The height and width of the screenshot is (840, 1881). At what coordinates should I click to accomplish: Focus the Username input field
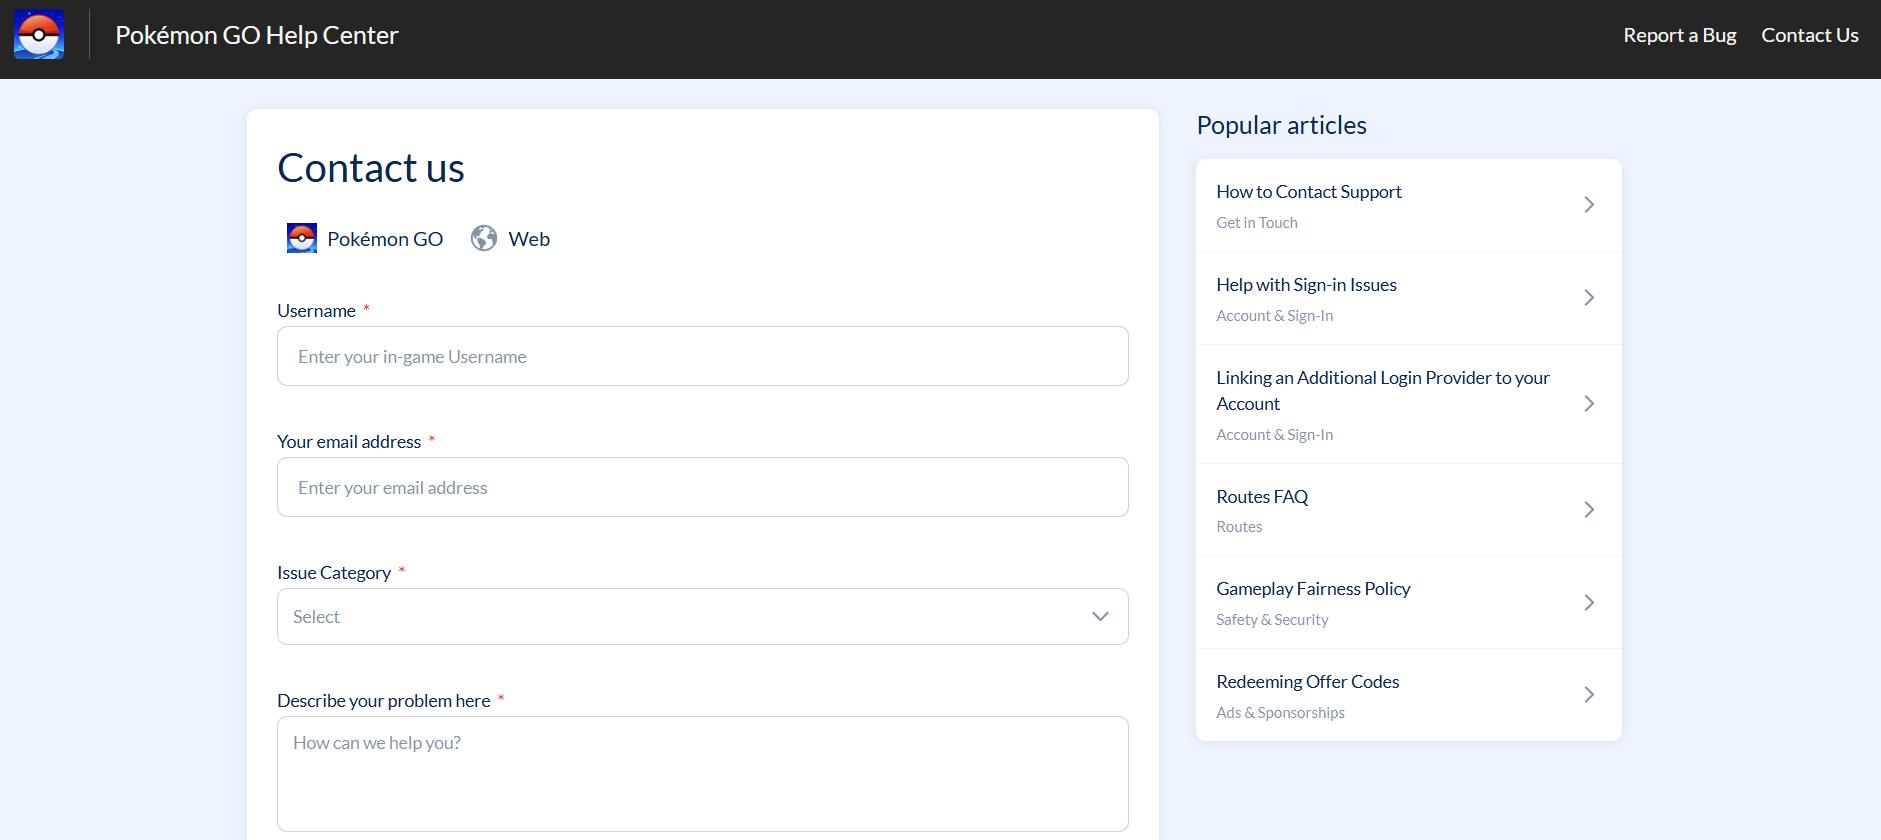703,356
